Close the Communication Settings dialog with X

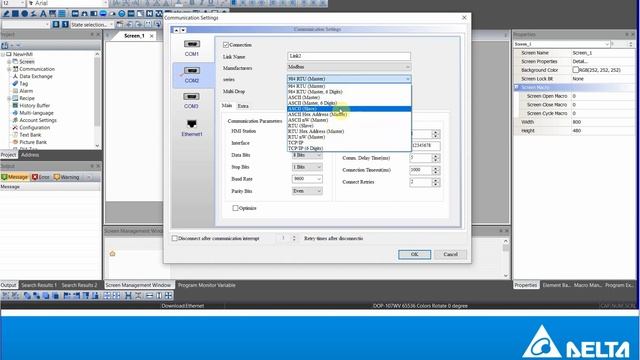(464, 18)
